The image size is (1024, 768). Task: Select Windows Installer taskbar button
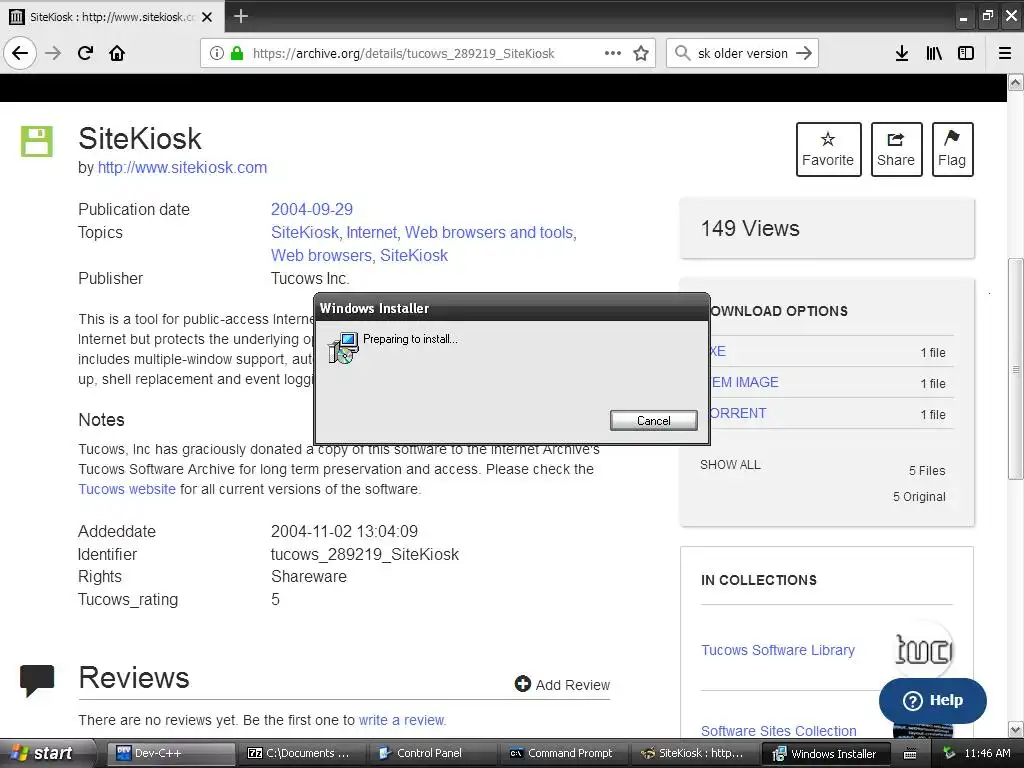[x=825, y=754]
